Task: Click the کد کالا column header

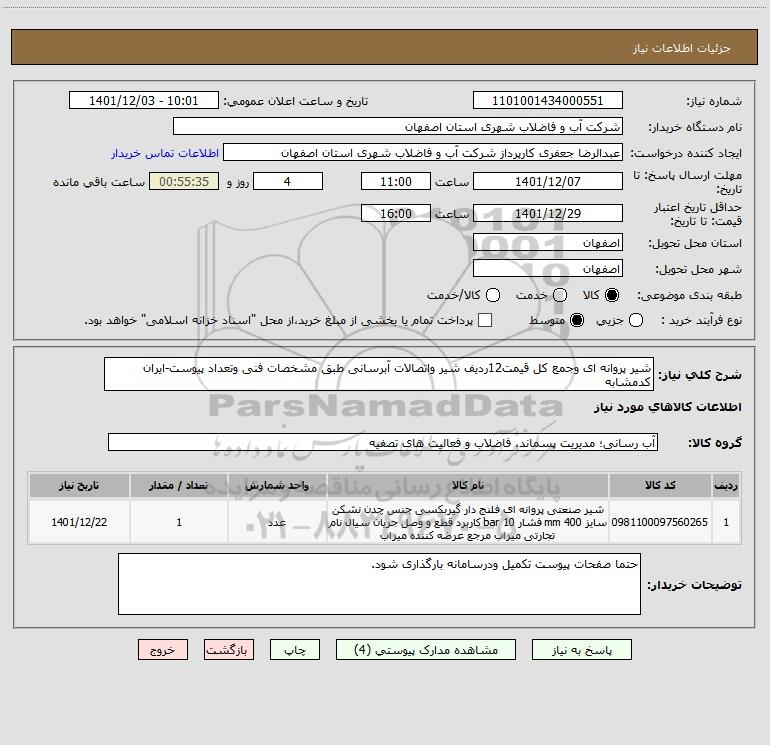Action: point(660,485)
